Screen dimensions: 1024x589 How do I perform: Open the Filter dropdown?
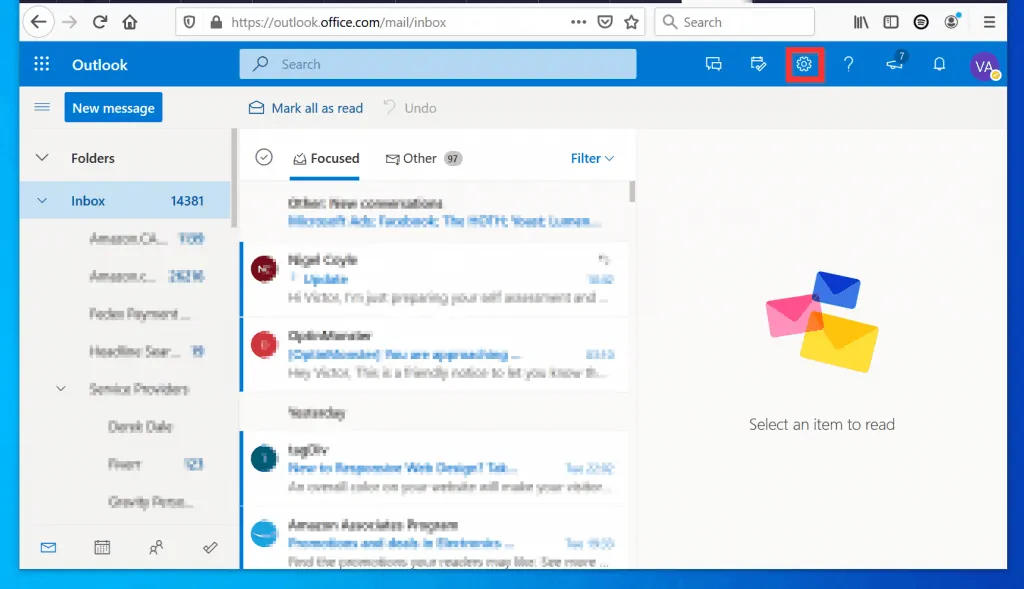pos(592,157)
